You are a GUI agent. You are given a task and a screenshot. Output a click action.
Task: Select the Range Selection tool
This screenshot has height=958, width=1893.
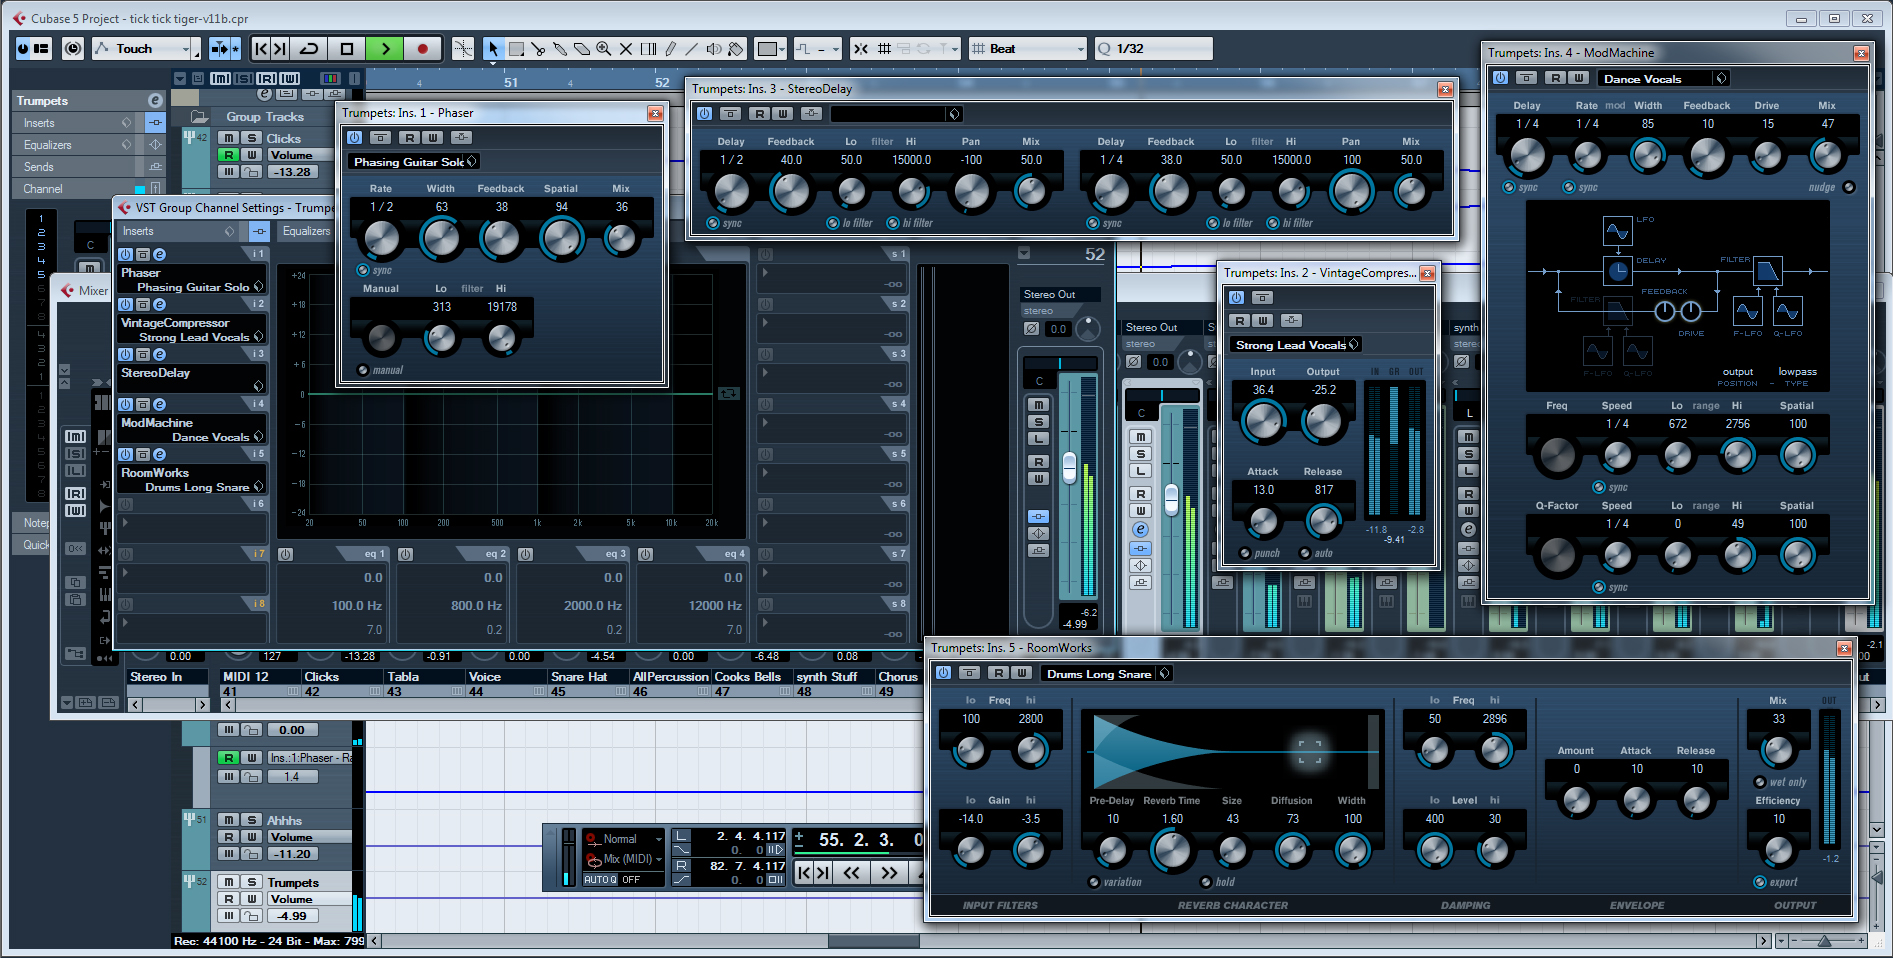tap(516, 48)
